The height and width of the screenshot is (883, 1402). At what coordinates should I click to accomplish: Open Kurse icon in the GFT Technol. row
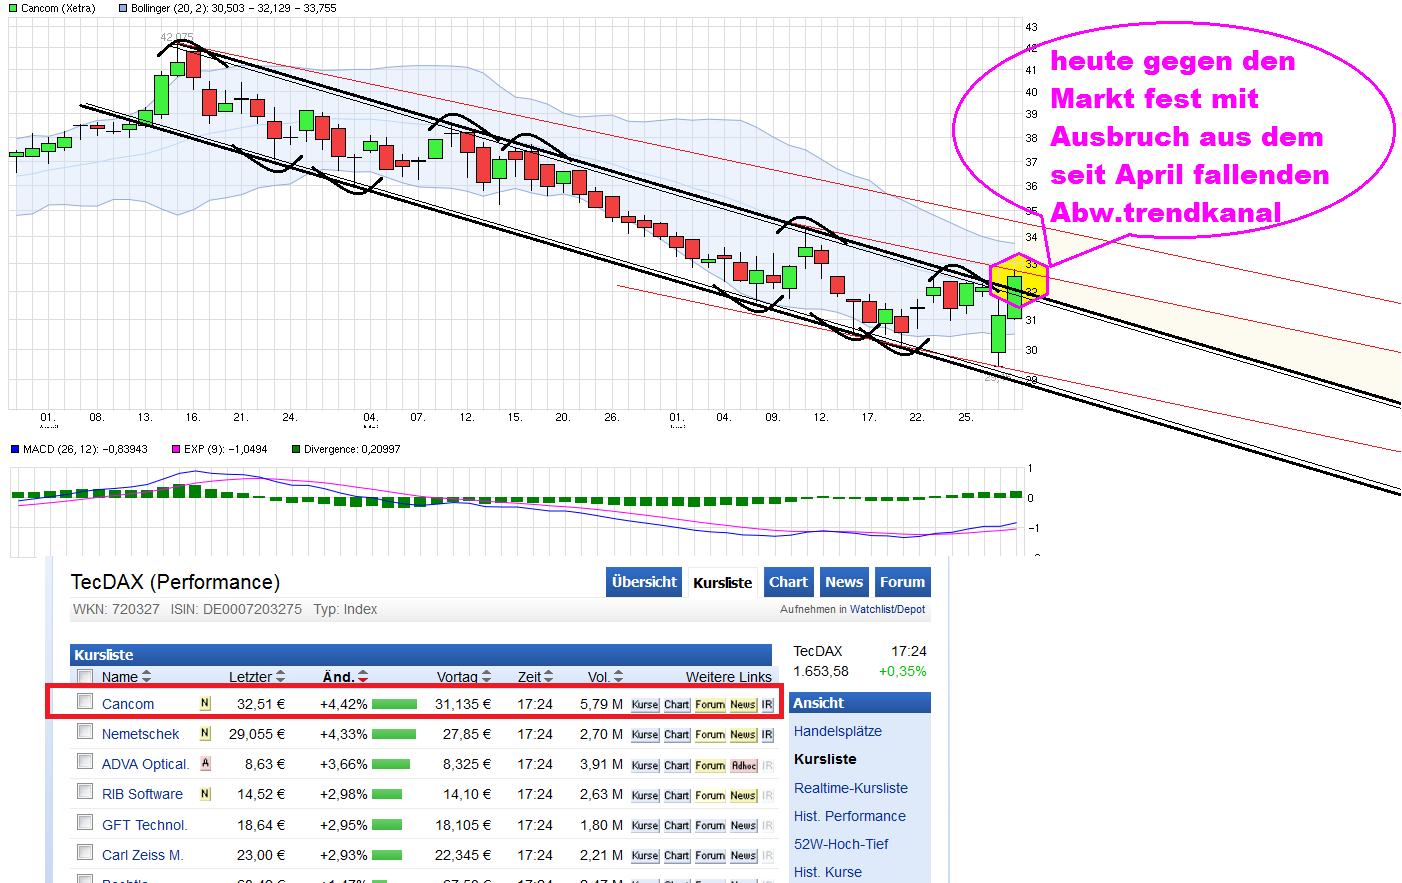point(645,826)
